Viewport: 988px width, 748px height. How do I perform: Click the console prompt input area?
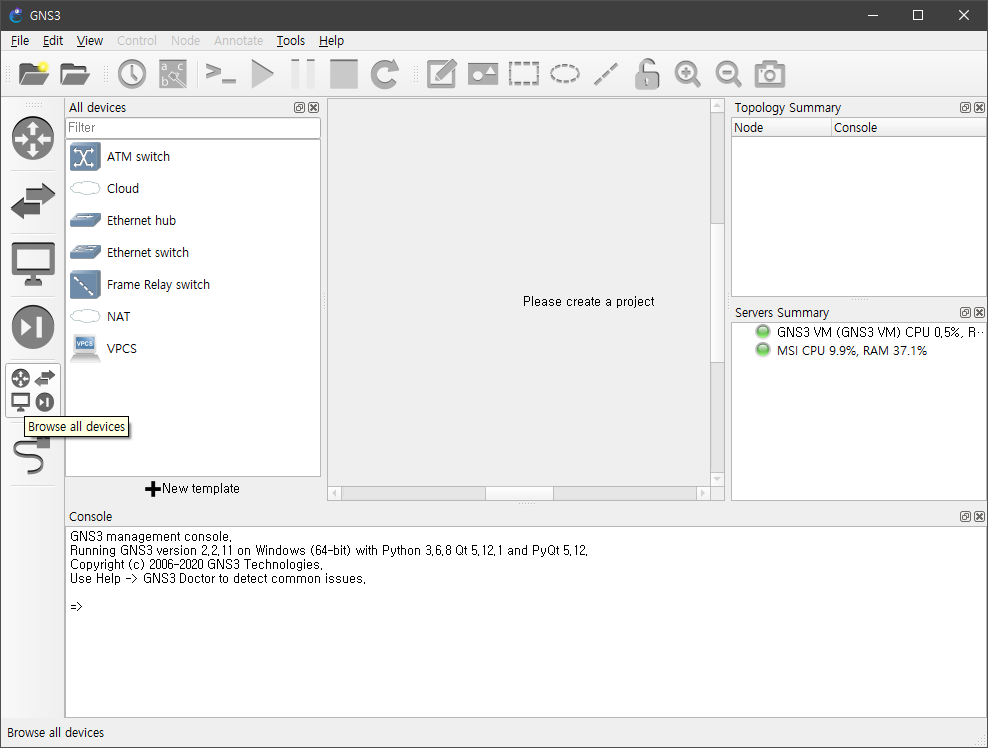click(526, 607)
